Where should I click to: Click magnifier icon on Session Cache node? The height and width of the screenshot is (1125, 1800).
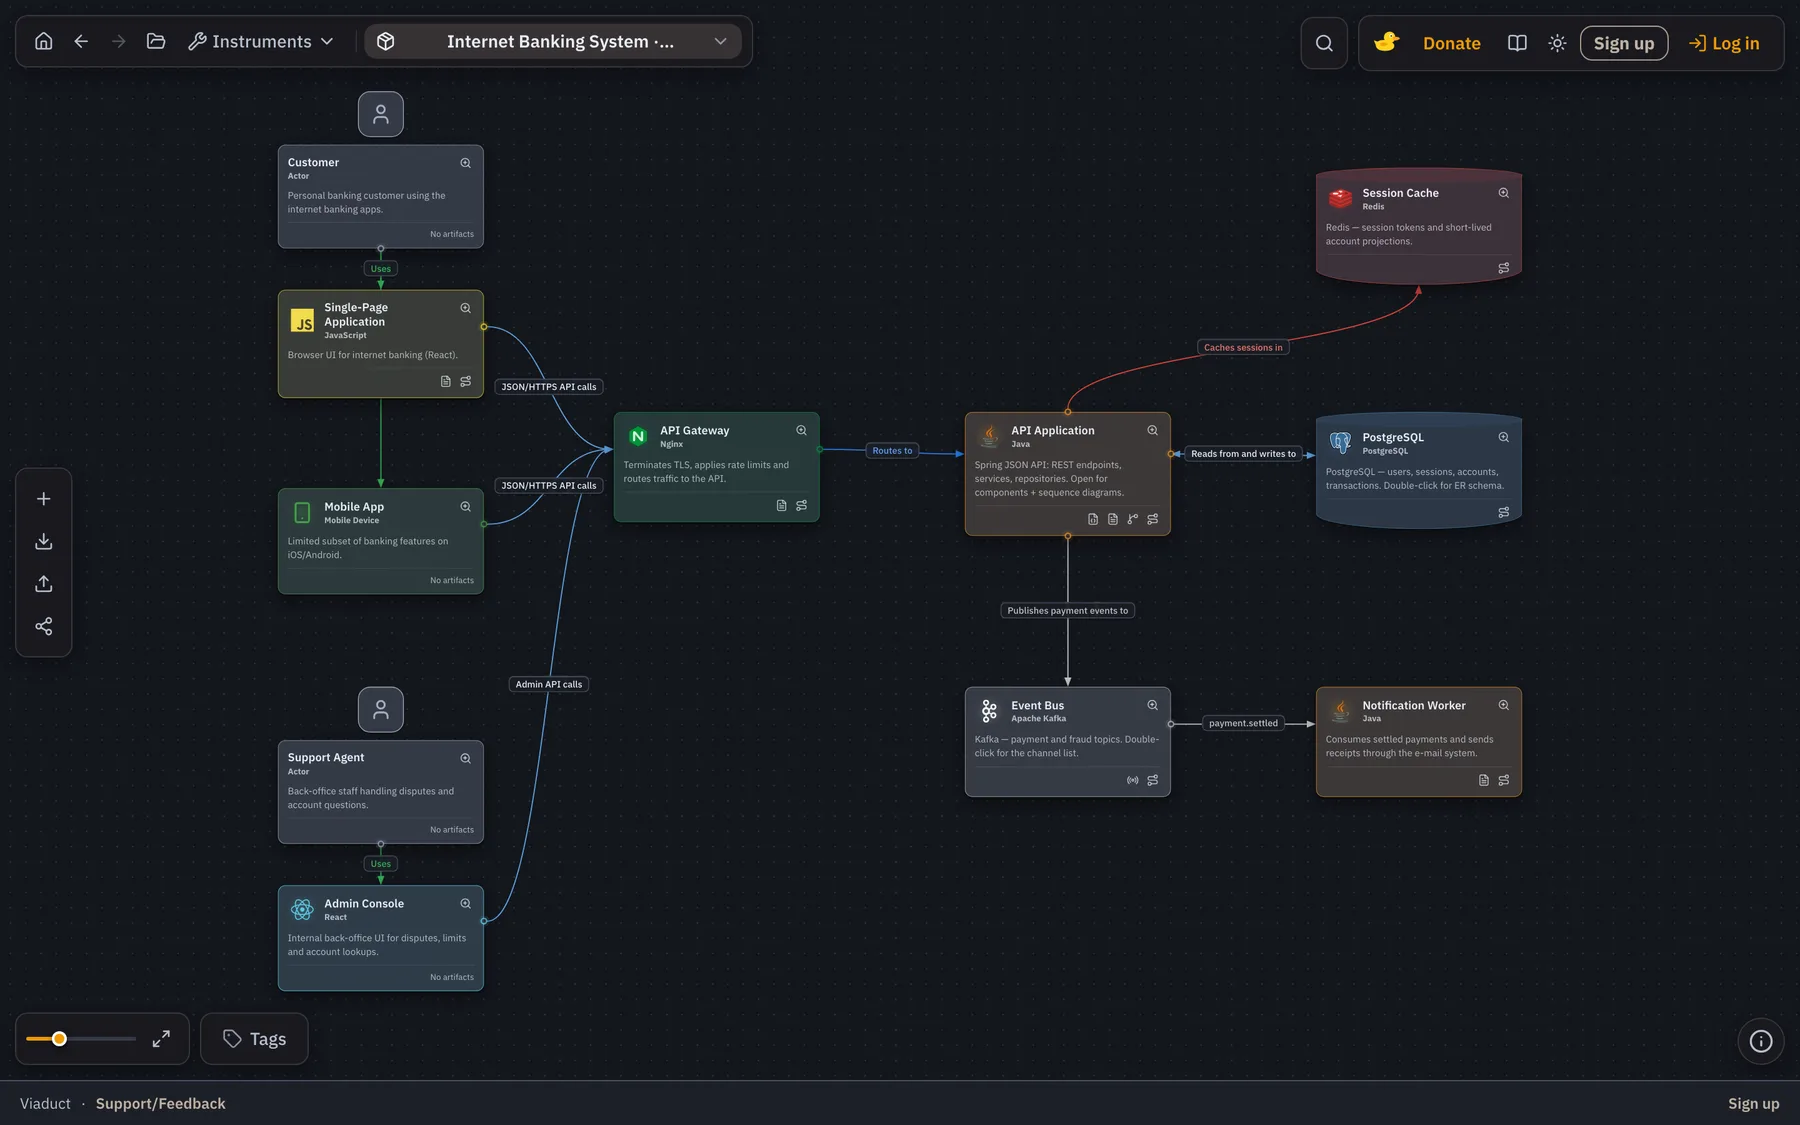pyautogui.click(x=1503, y=193)
